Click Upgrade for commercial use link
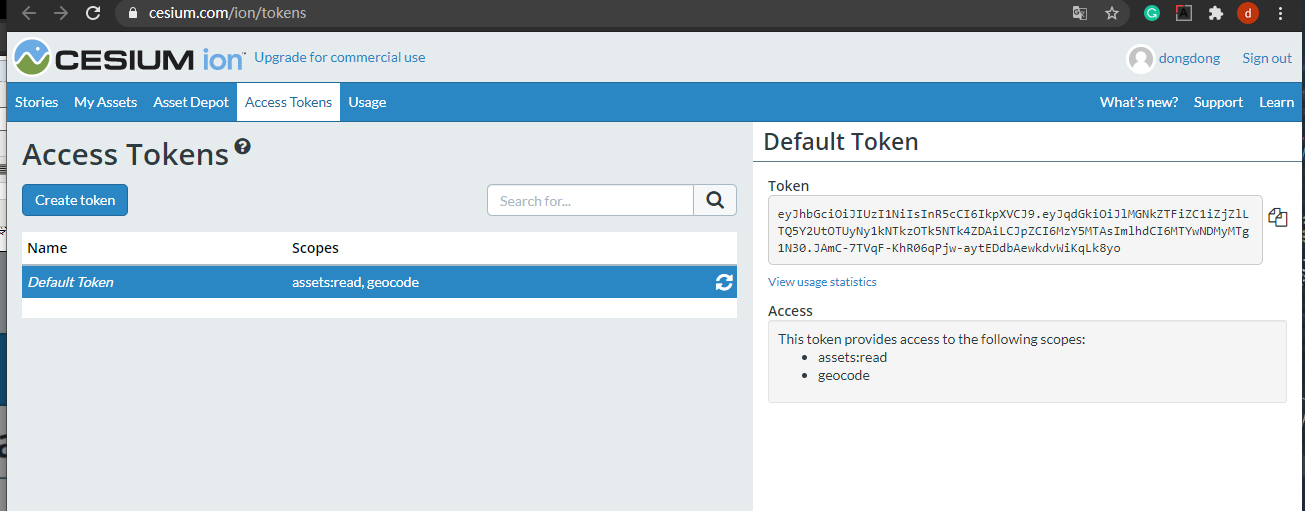1305x511 pixels. [x=340, y=57]
